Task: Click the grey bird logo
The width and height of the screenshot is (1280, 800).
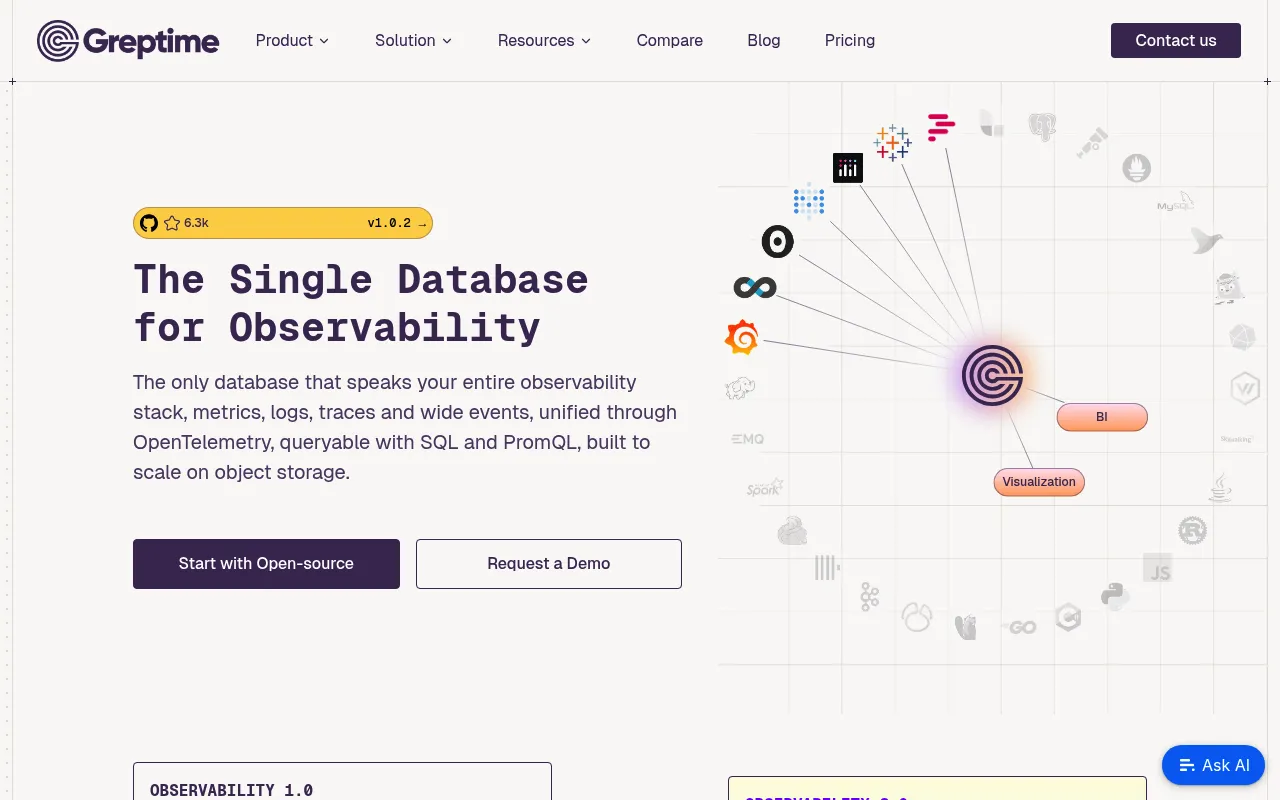Action: (x=1207, y=240)
